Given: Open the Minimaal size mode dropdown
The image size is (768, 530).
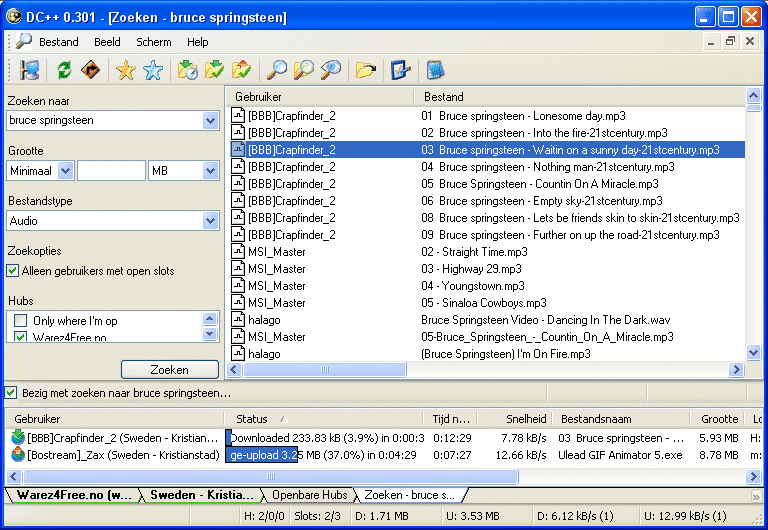Looking at the screenshot, I should point(66,170).
